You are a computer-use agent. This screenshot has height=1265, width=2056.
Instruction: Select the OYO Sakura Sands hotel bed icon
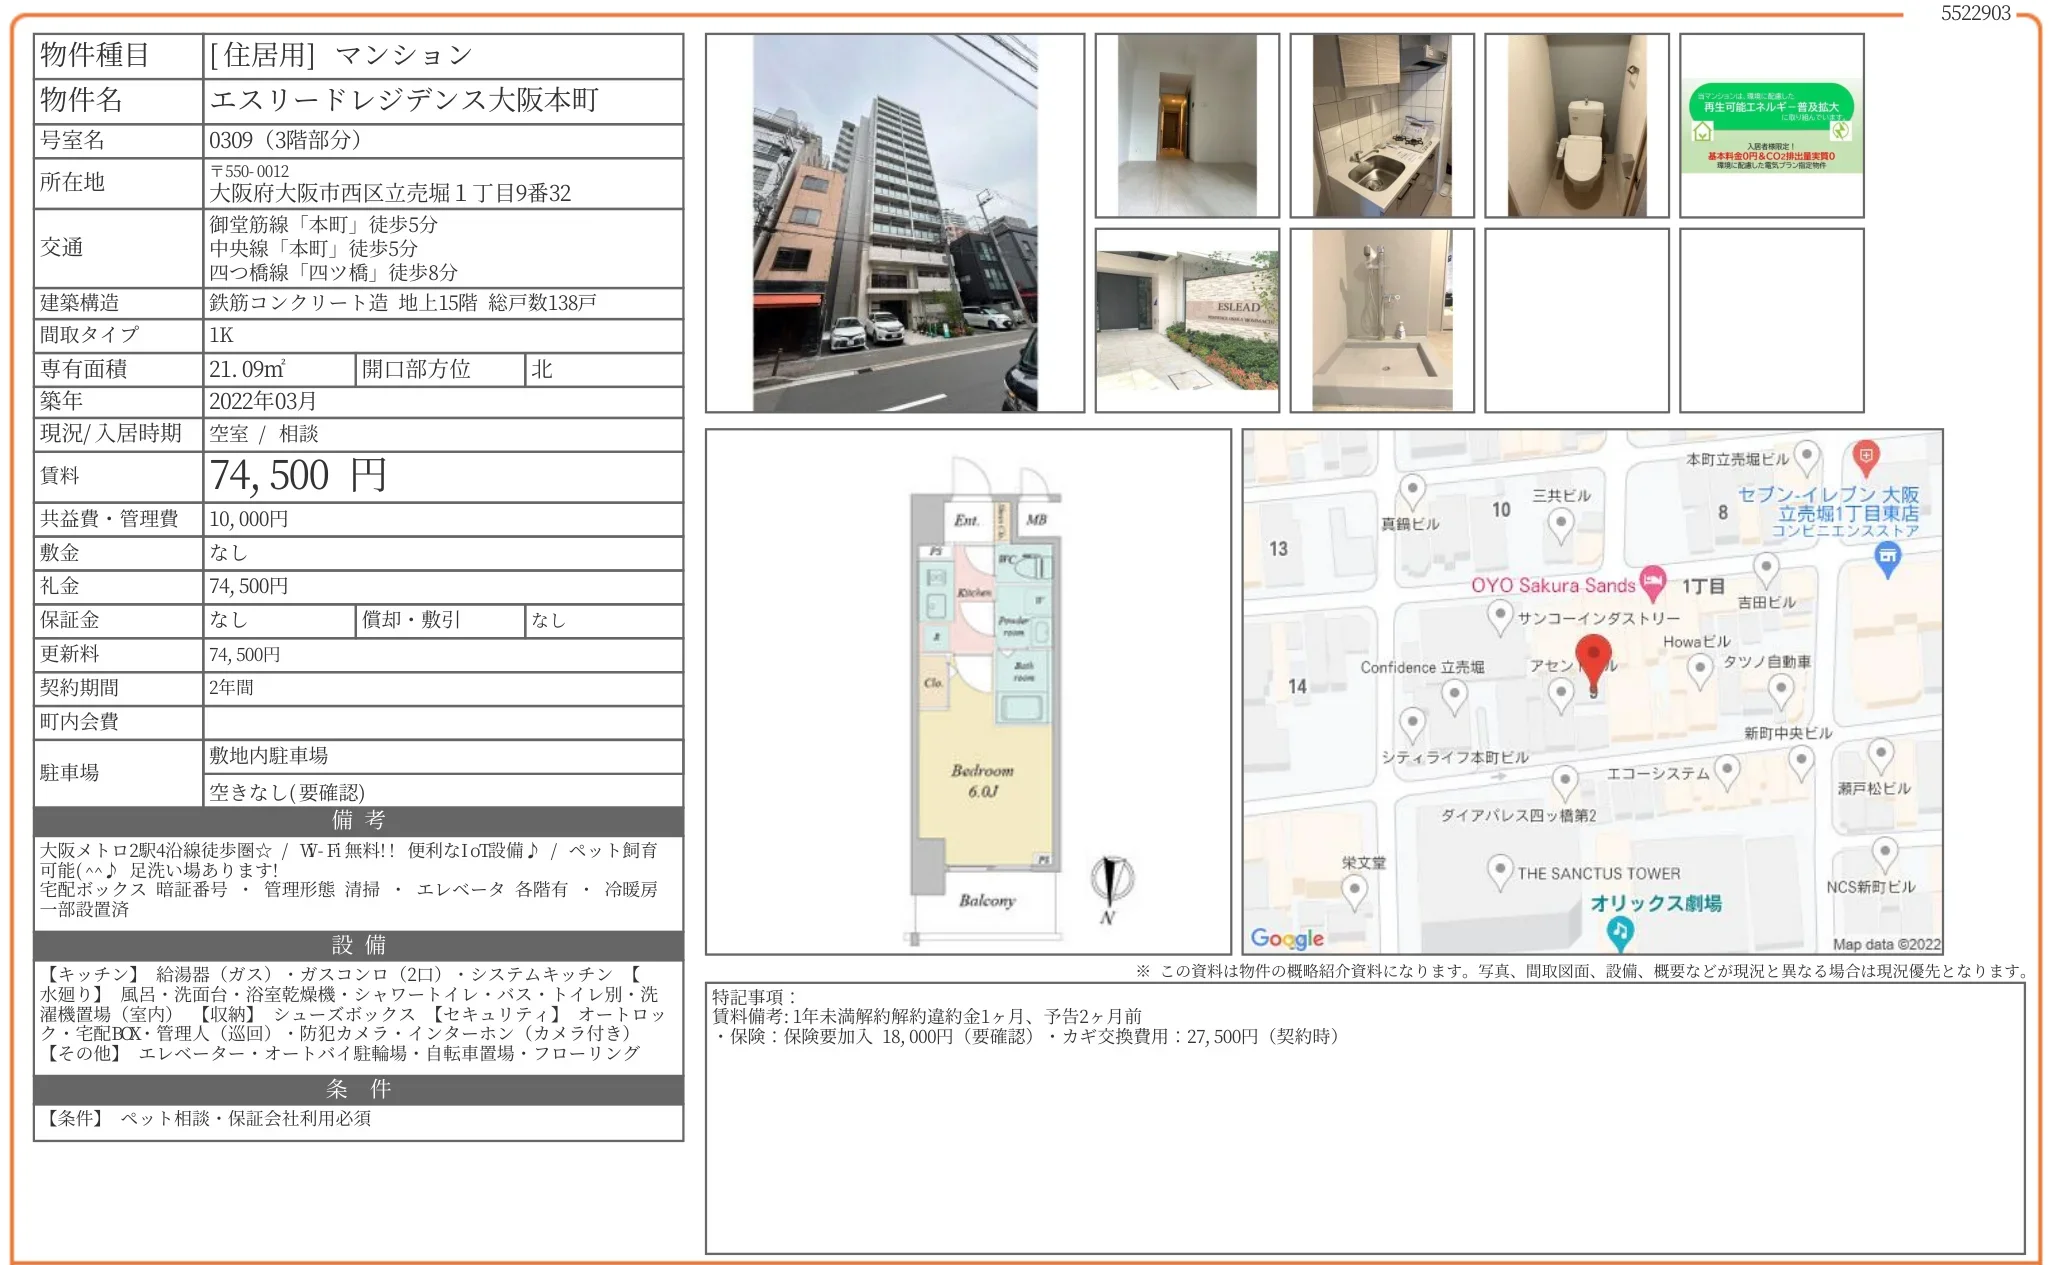(x=1653, y=581)
